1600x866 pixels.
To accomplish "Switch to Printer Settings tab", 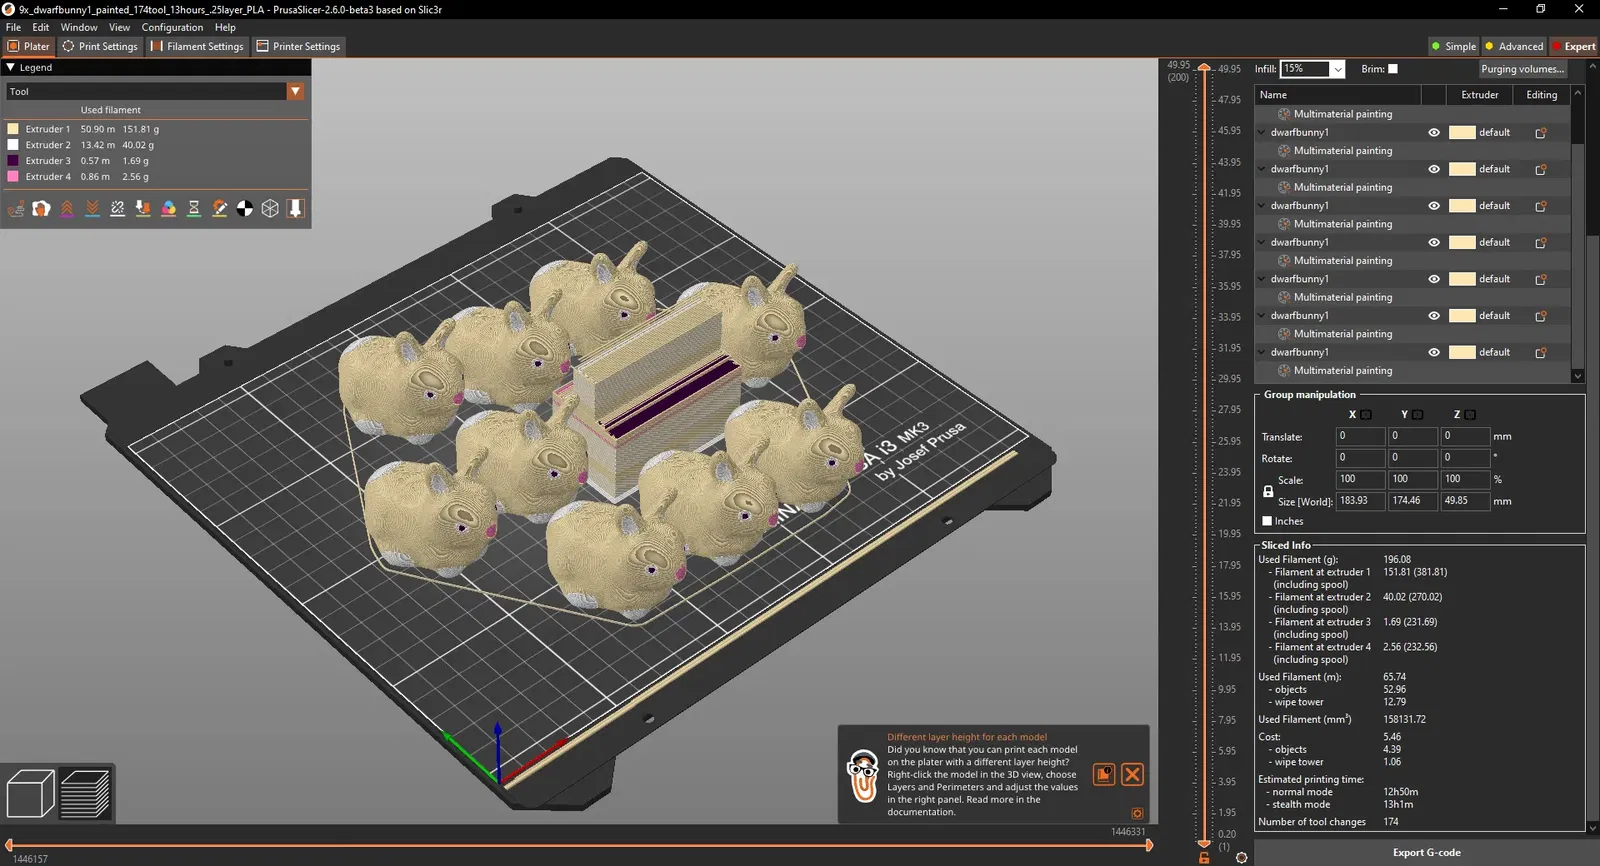I will click(x=298, y=46).
